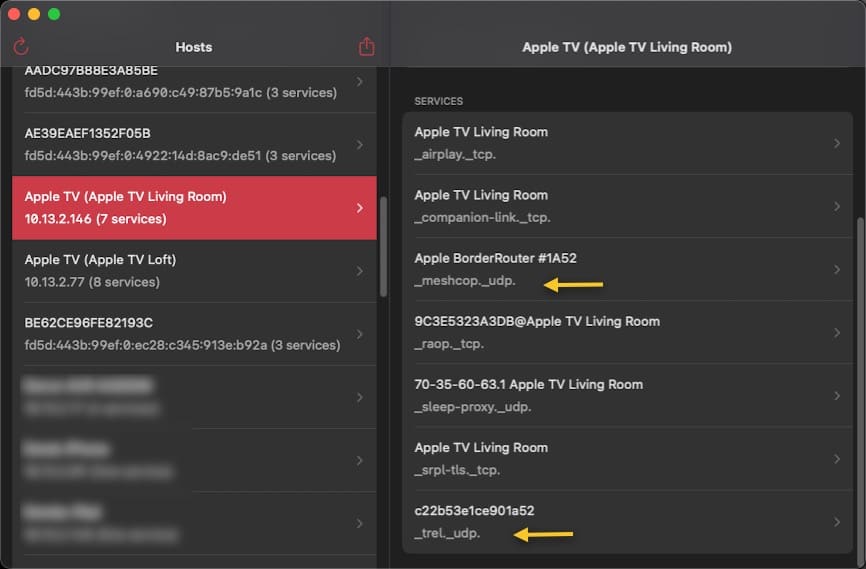The height and width of the screenshot is (569, 866).
Task: Open c22b53e1ce901a52 _trel._udp. service
Action: click(627, 521)
